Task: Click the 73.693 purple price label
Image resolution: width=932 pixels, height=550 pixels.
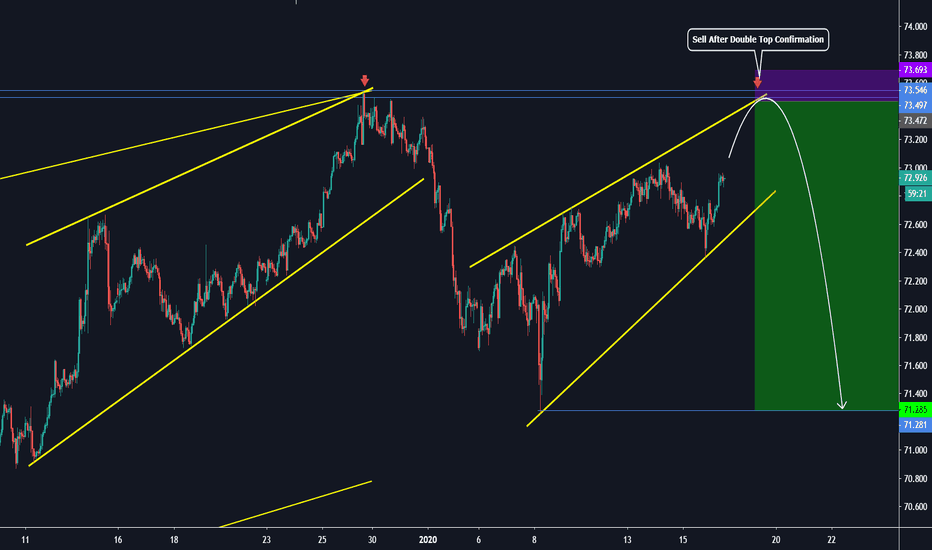Action: [915, 70]
